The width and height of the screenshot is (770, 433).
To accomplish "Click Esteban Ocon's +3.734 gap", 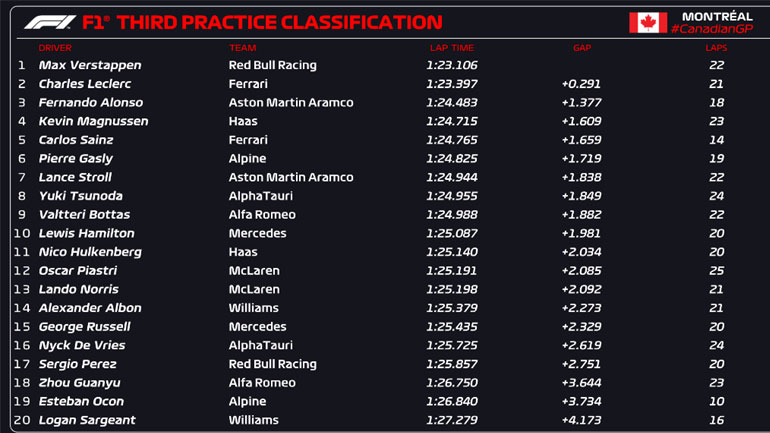I will coord(581,401).
